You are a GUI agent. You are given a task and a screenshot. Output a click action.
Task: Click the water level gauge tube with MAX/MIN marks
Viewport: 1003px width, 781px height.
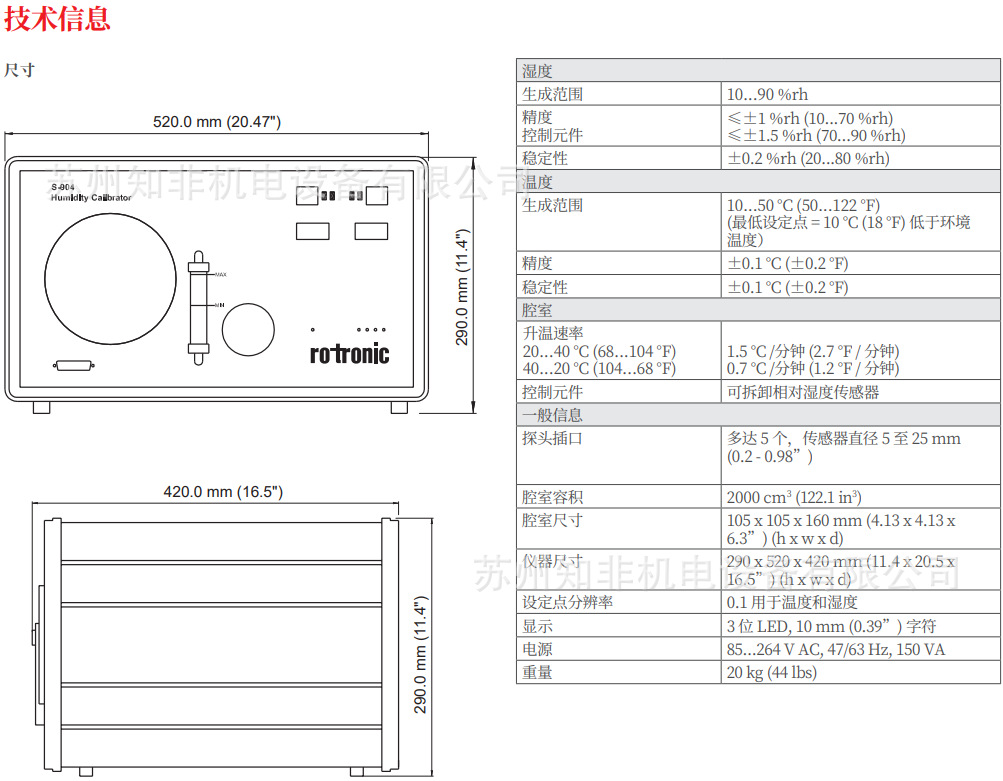[198, 308]
